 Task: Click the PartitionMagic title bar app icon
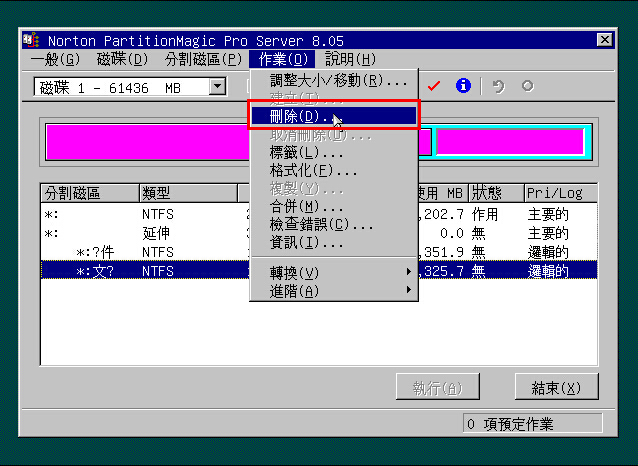(x=31, y=40)
